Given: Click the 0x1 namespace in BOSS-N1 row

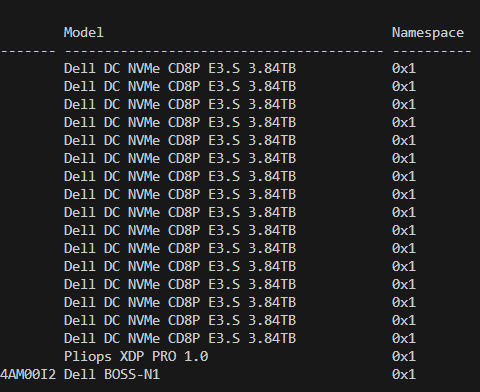Looking at the screenshot, I should [404, 374].
